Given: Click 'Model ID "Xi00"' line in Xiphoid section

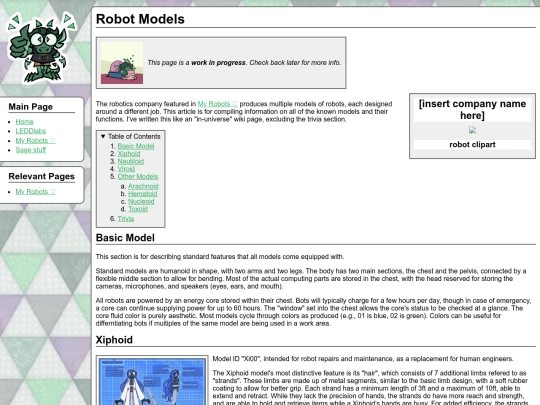Looking at the screenshot, I should pos(363,359).
